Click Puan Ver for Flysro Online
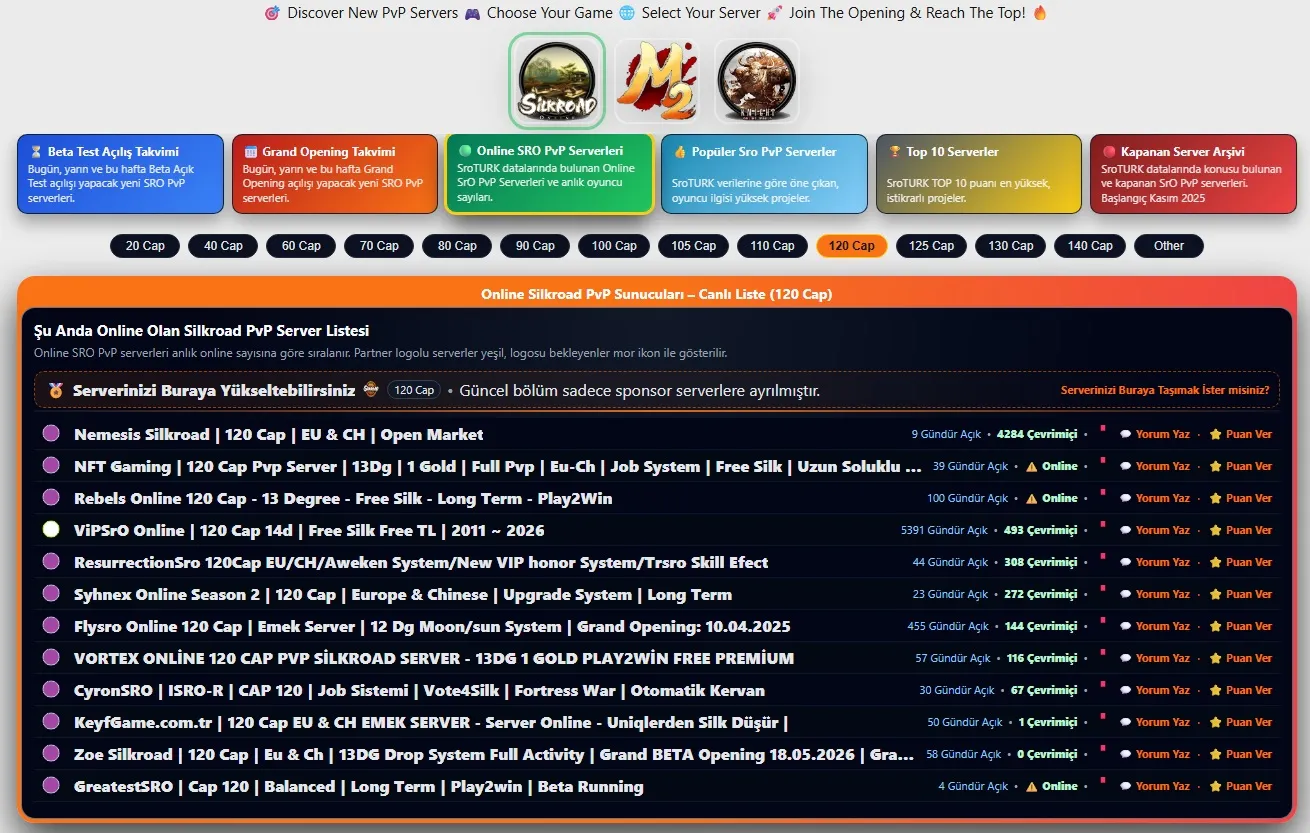This screenshot has width=1310, height=833. coord(1241,626)
